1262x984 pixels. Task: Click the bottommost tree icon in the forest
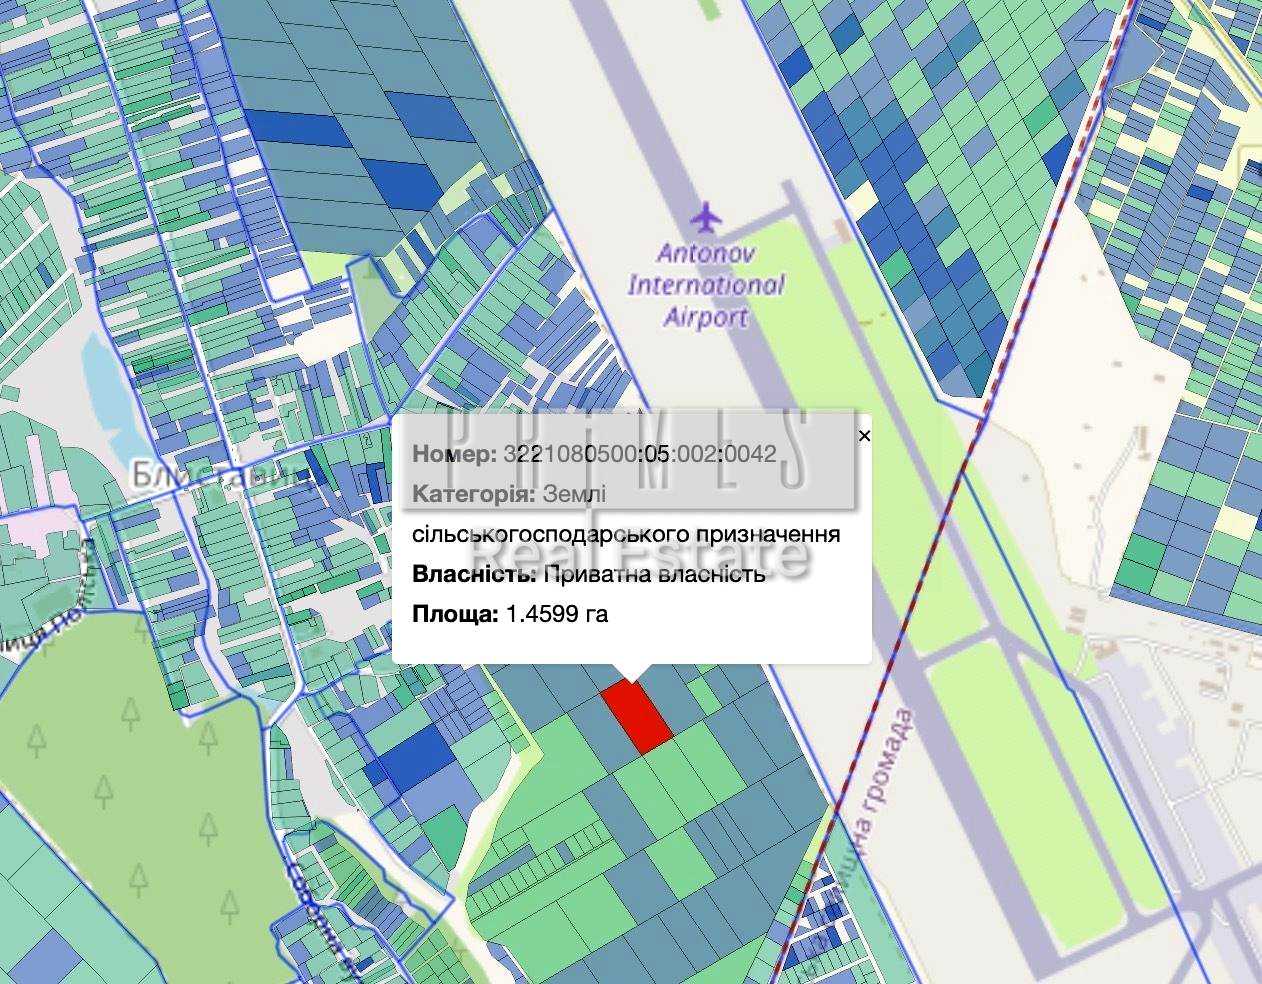tap(230, 906)
